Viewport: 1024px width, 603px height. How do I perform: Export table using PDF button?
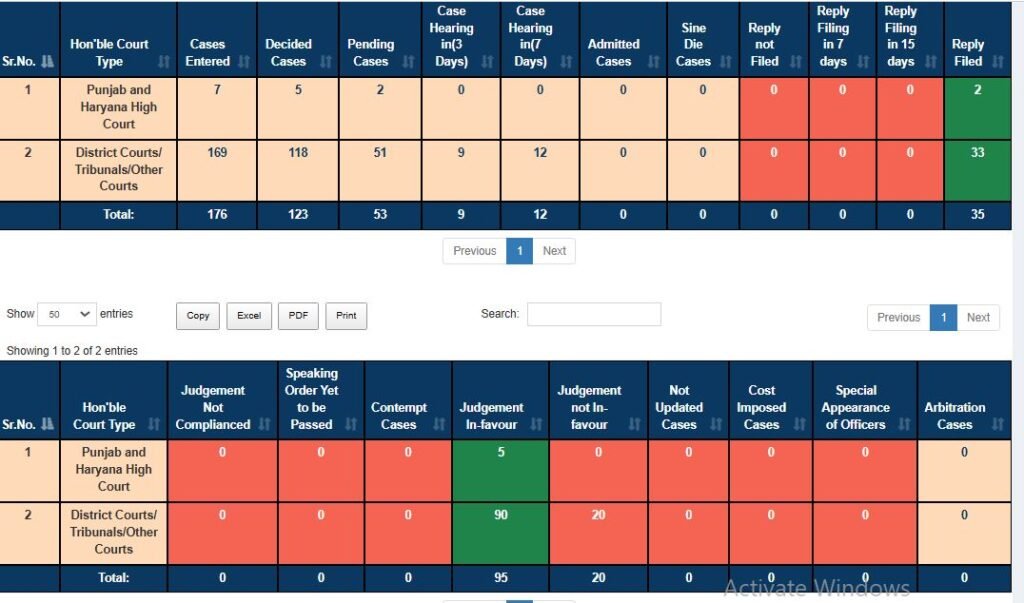click(x=298, y=316)
